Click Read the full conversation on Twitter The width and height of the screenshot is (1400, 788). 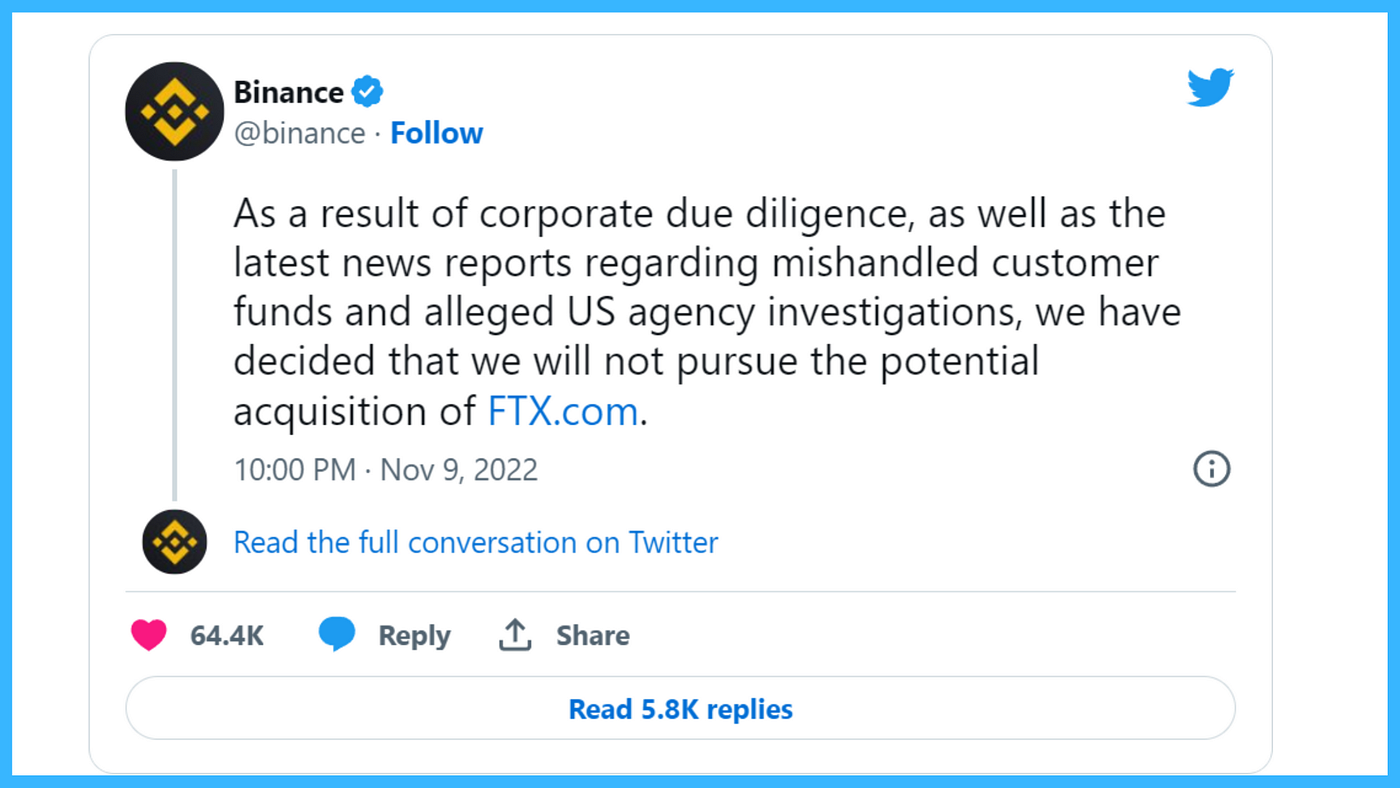[x=476, y=542]
